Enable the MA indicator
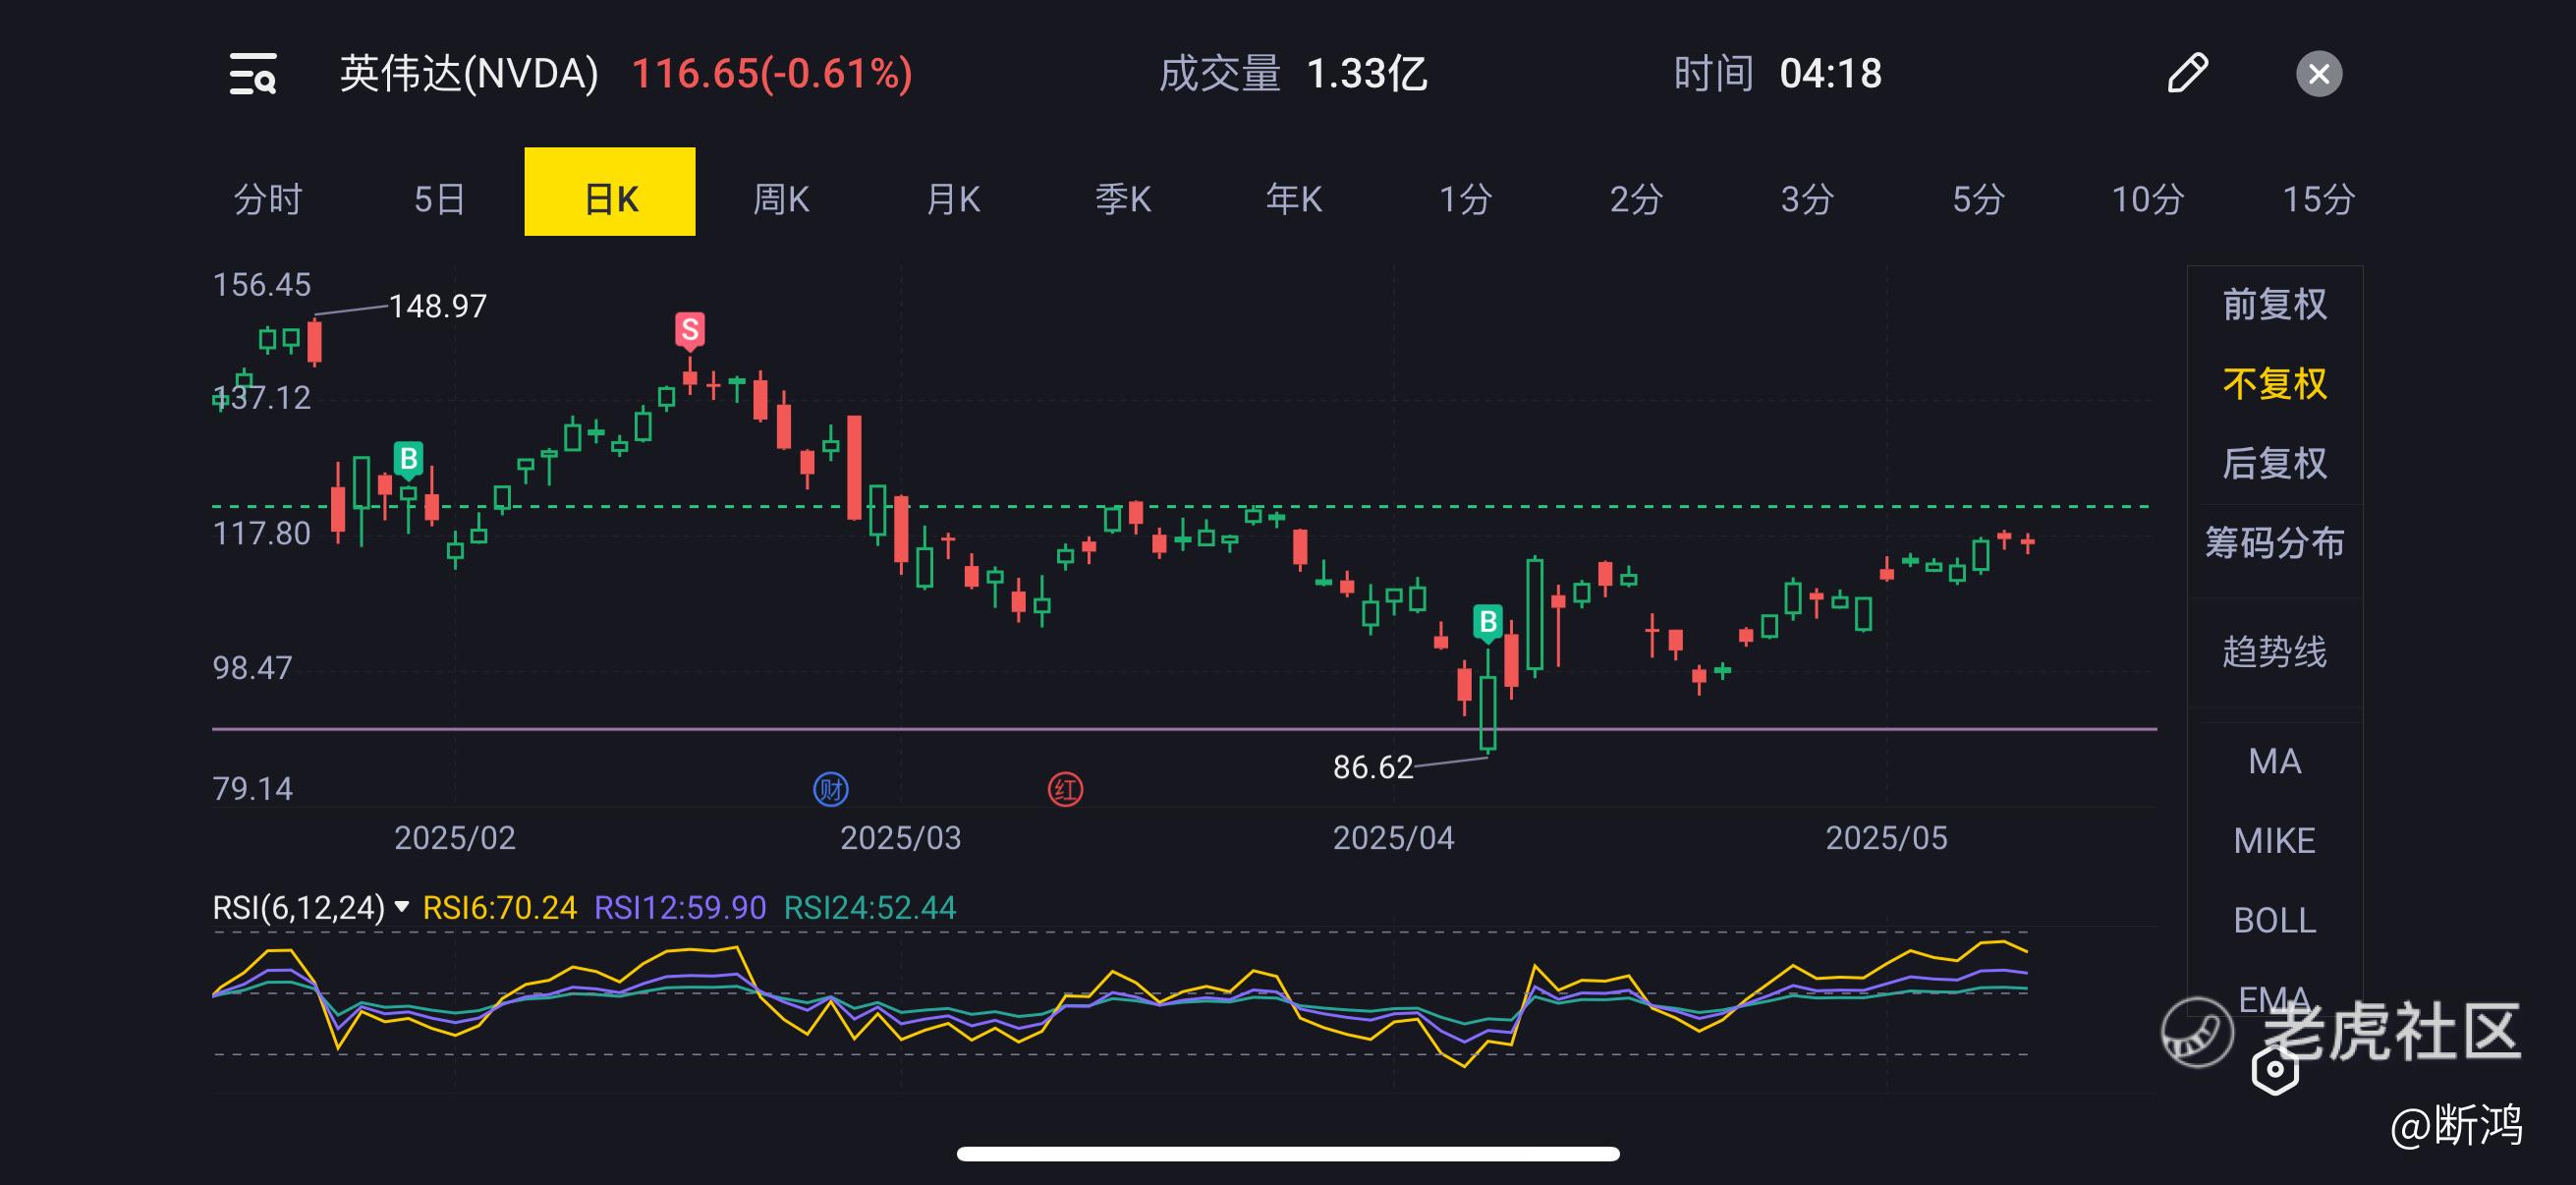Screen dimensions: 2576x1185 point(2275,762)
